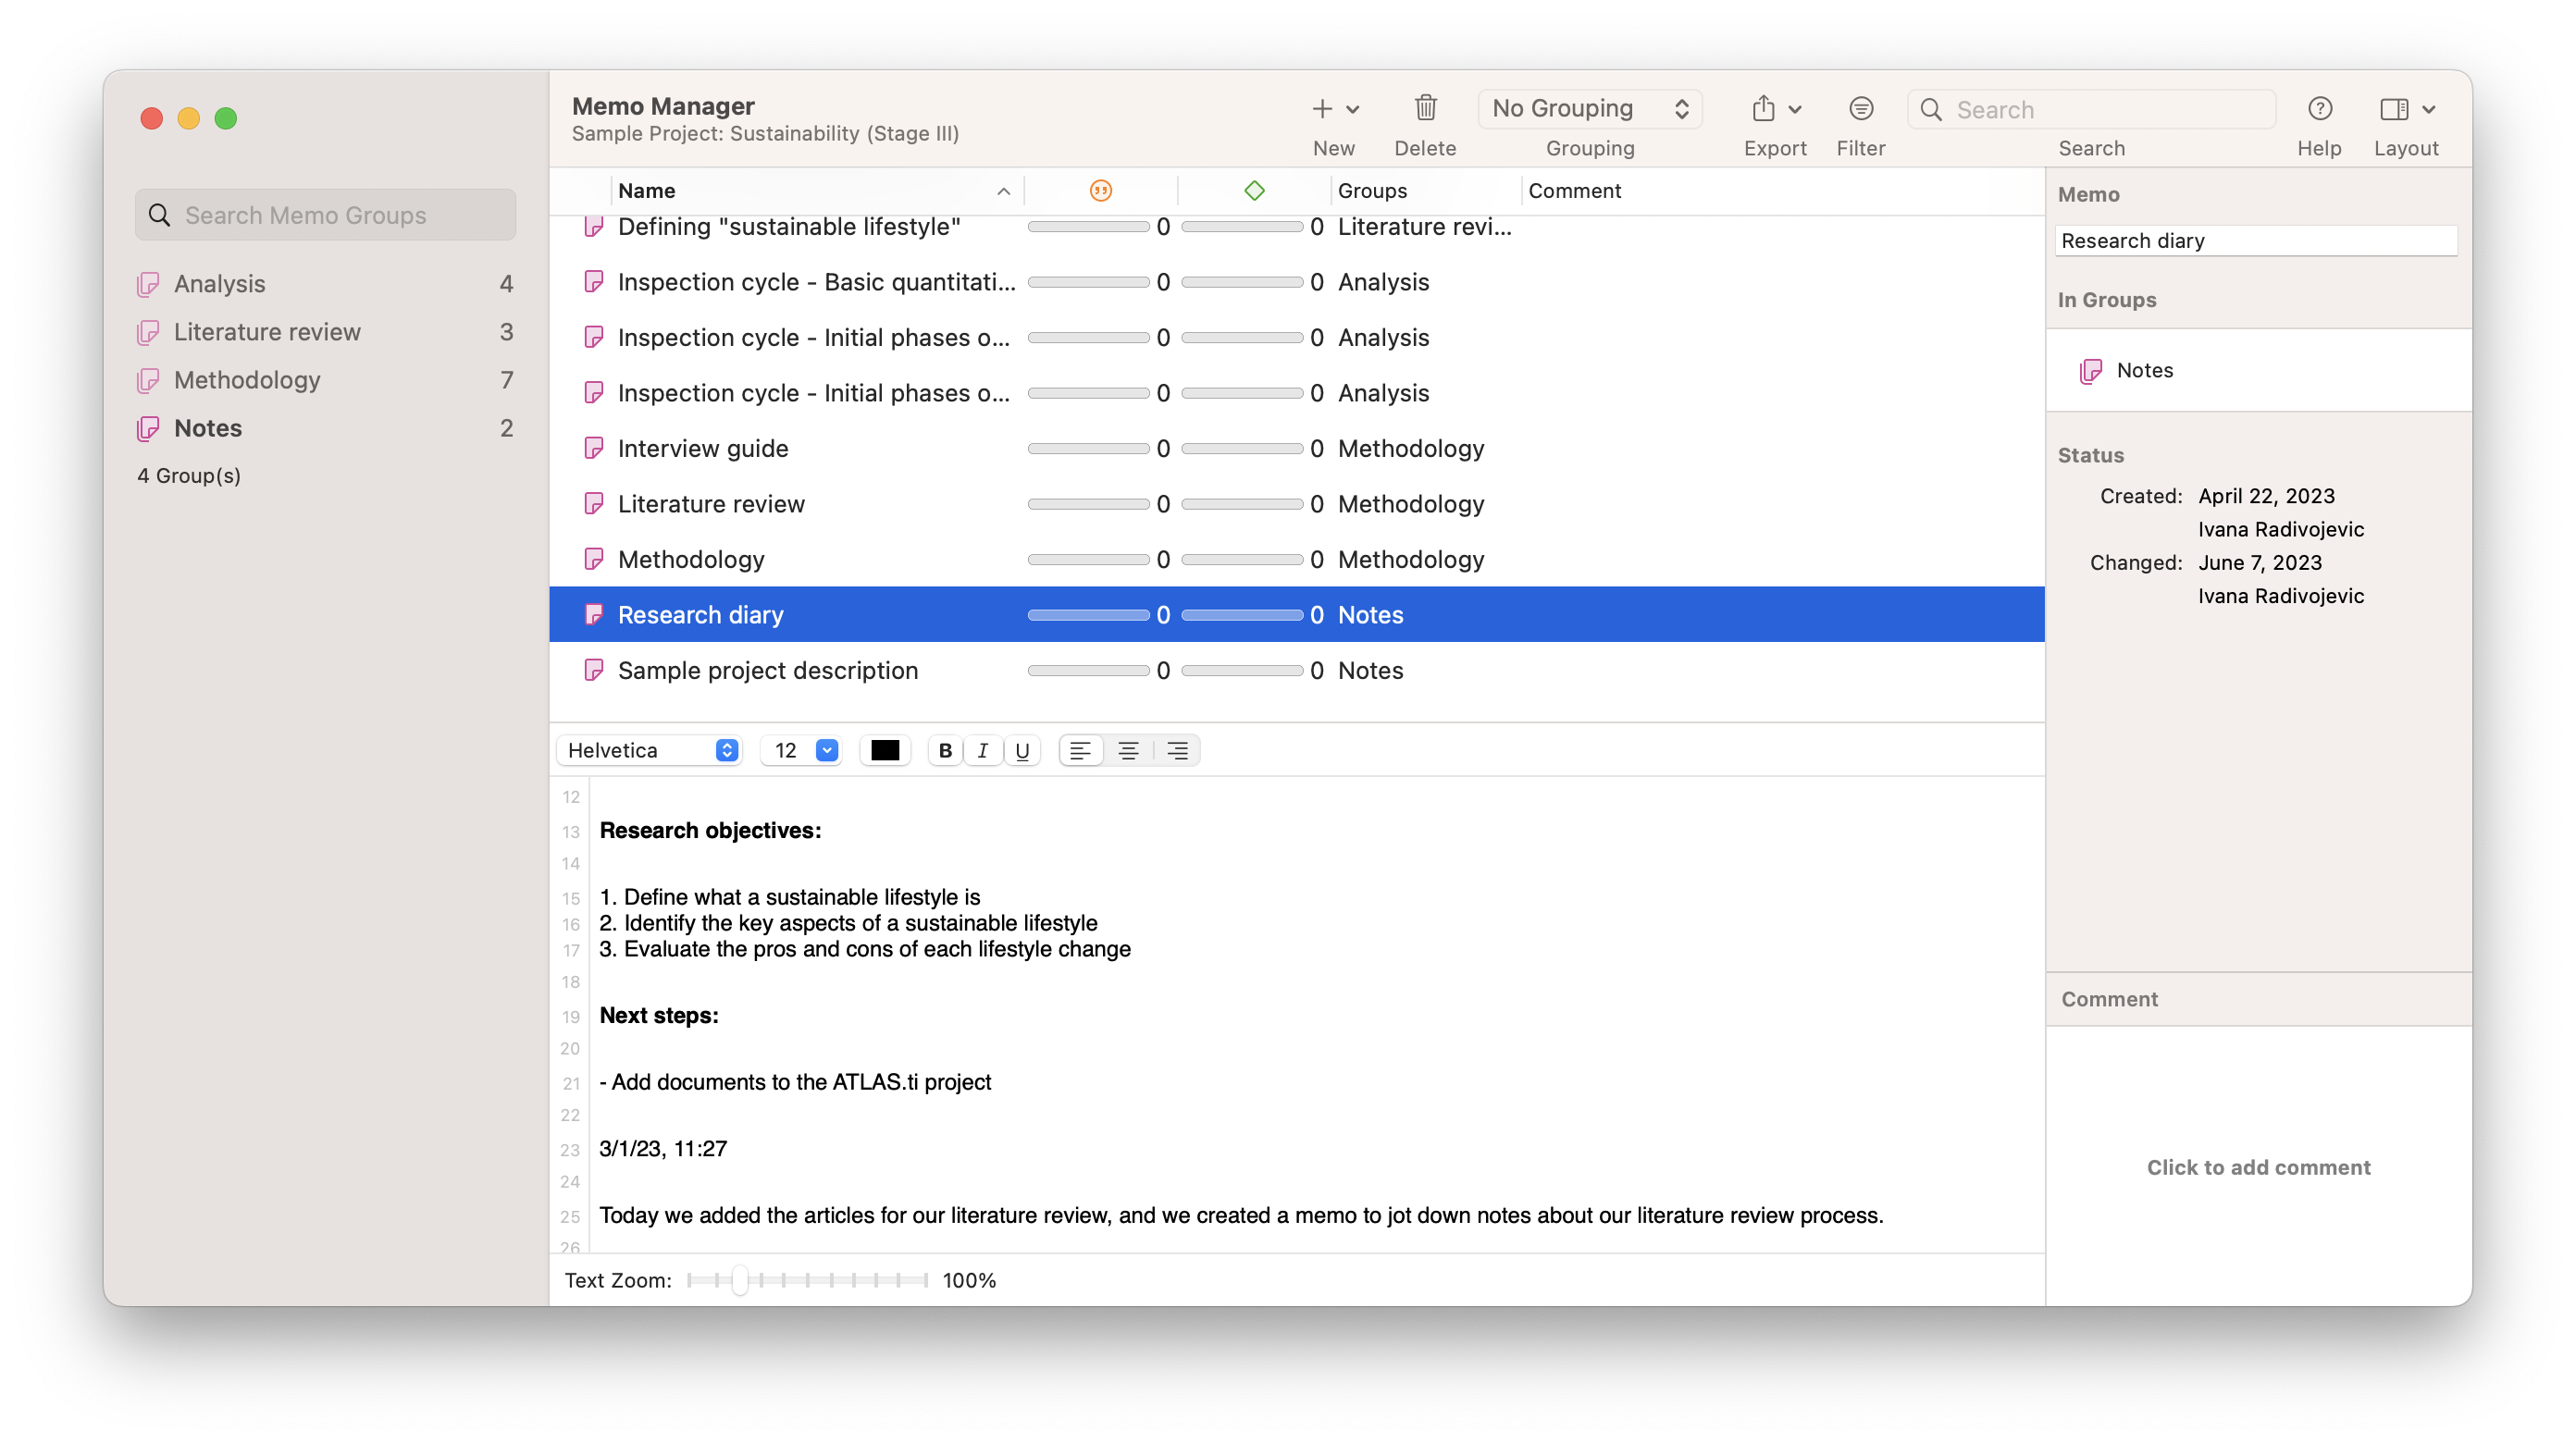Select the Methodology memo group
Viewport: 2576px width, 1443px height.
coord(247,380)
